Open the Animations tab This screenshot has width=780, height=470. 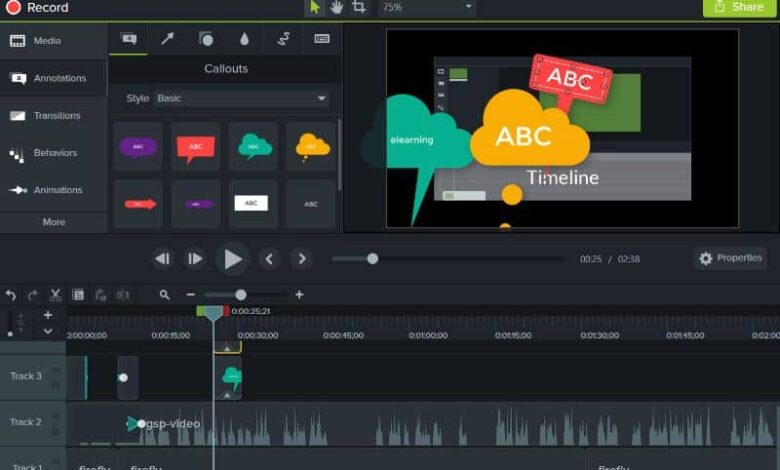coord(53,190)
